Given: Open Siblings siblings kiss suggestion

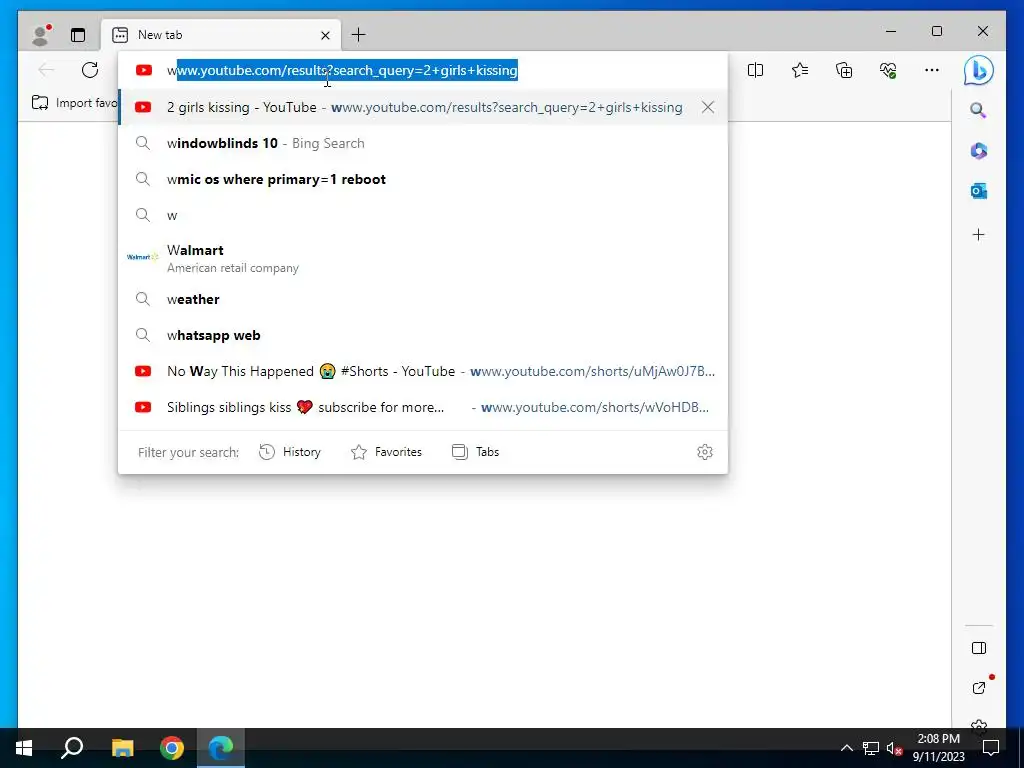Looking at the screenshot, I should coord(423,407).
